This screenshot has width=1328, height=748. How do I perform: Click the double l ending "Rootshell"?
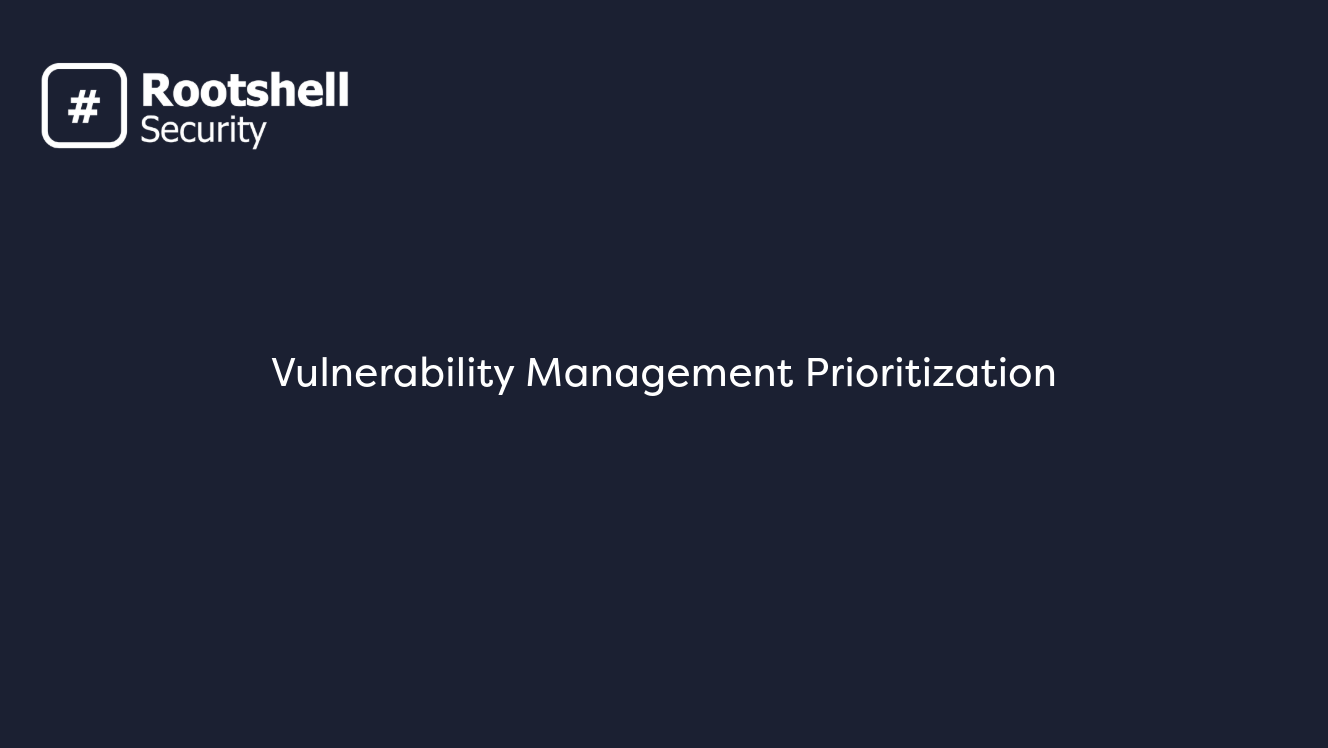[339, 90]
